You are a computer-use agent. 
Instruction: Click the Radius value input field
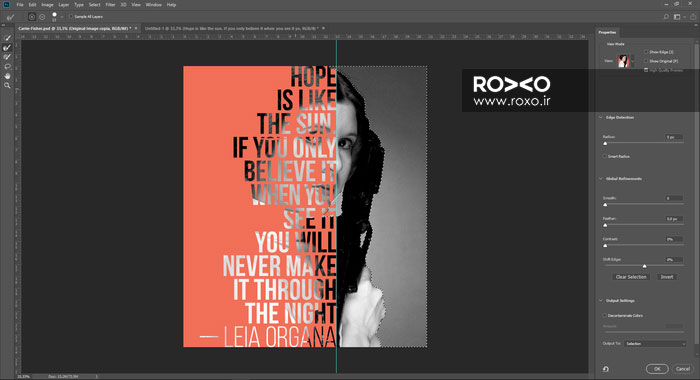pos(674,137)
